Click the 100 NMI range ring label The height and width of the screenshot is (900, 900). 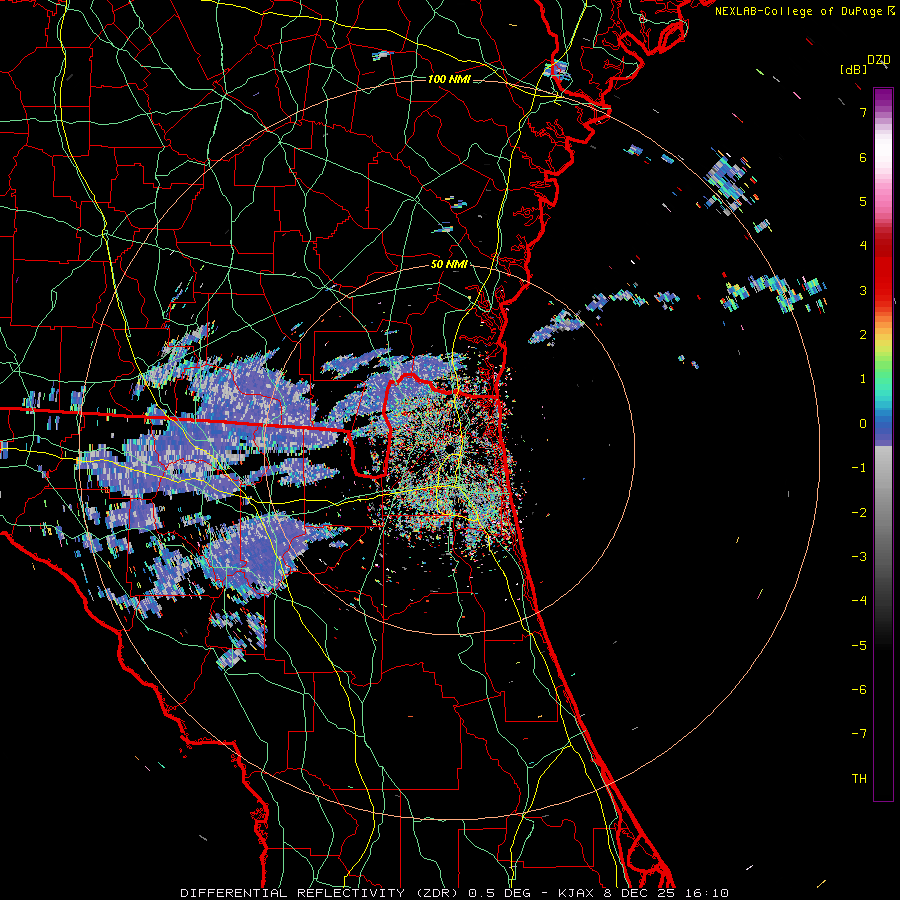[449, 79]
